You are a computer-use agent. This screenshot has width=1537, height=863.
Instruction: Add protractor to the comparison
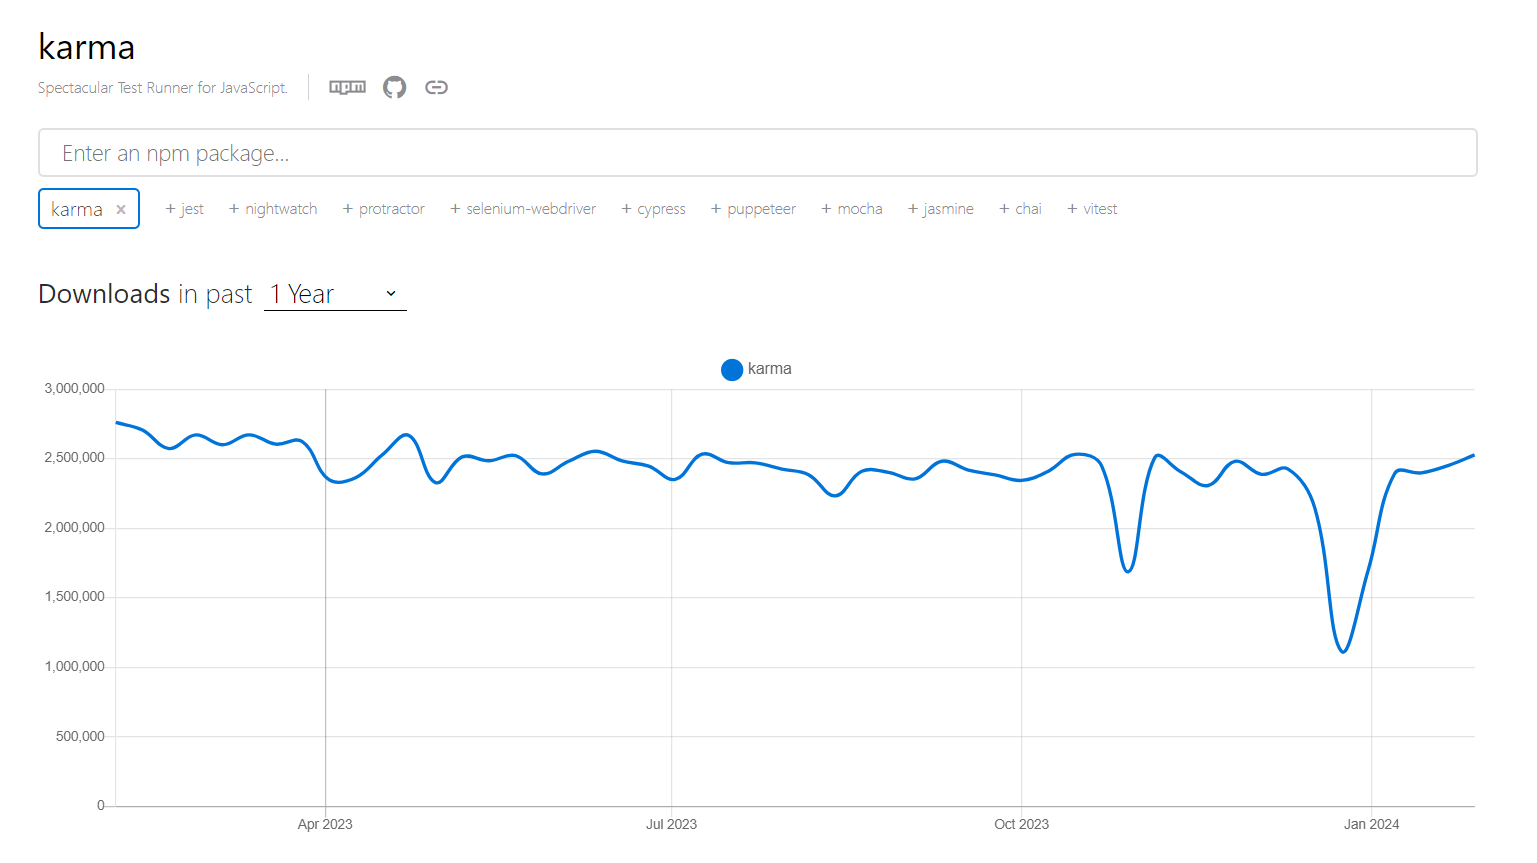coord(384,208)
